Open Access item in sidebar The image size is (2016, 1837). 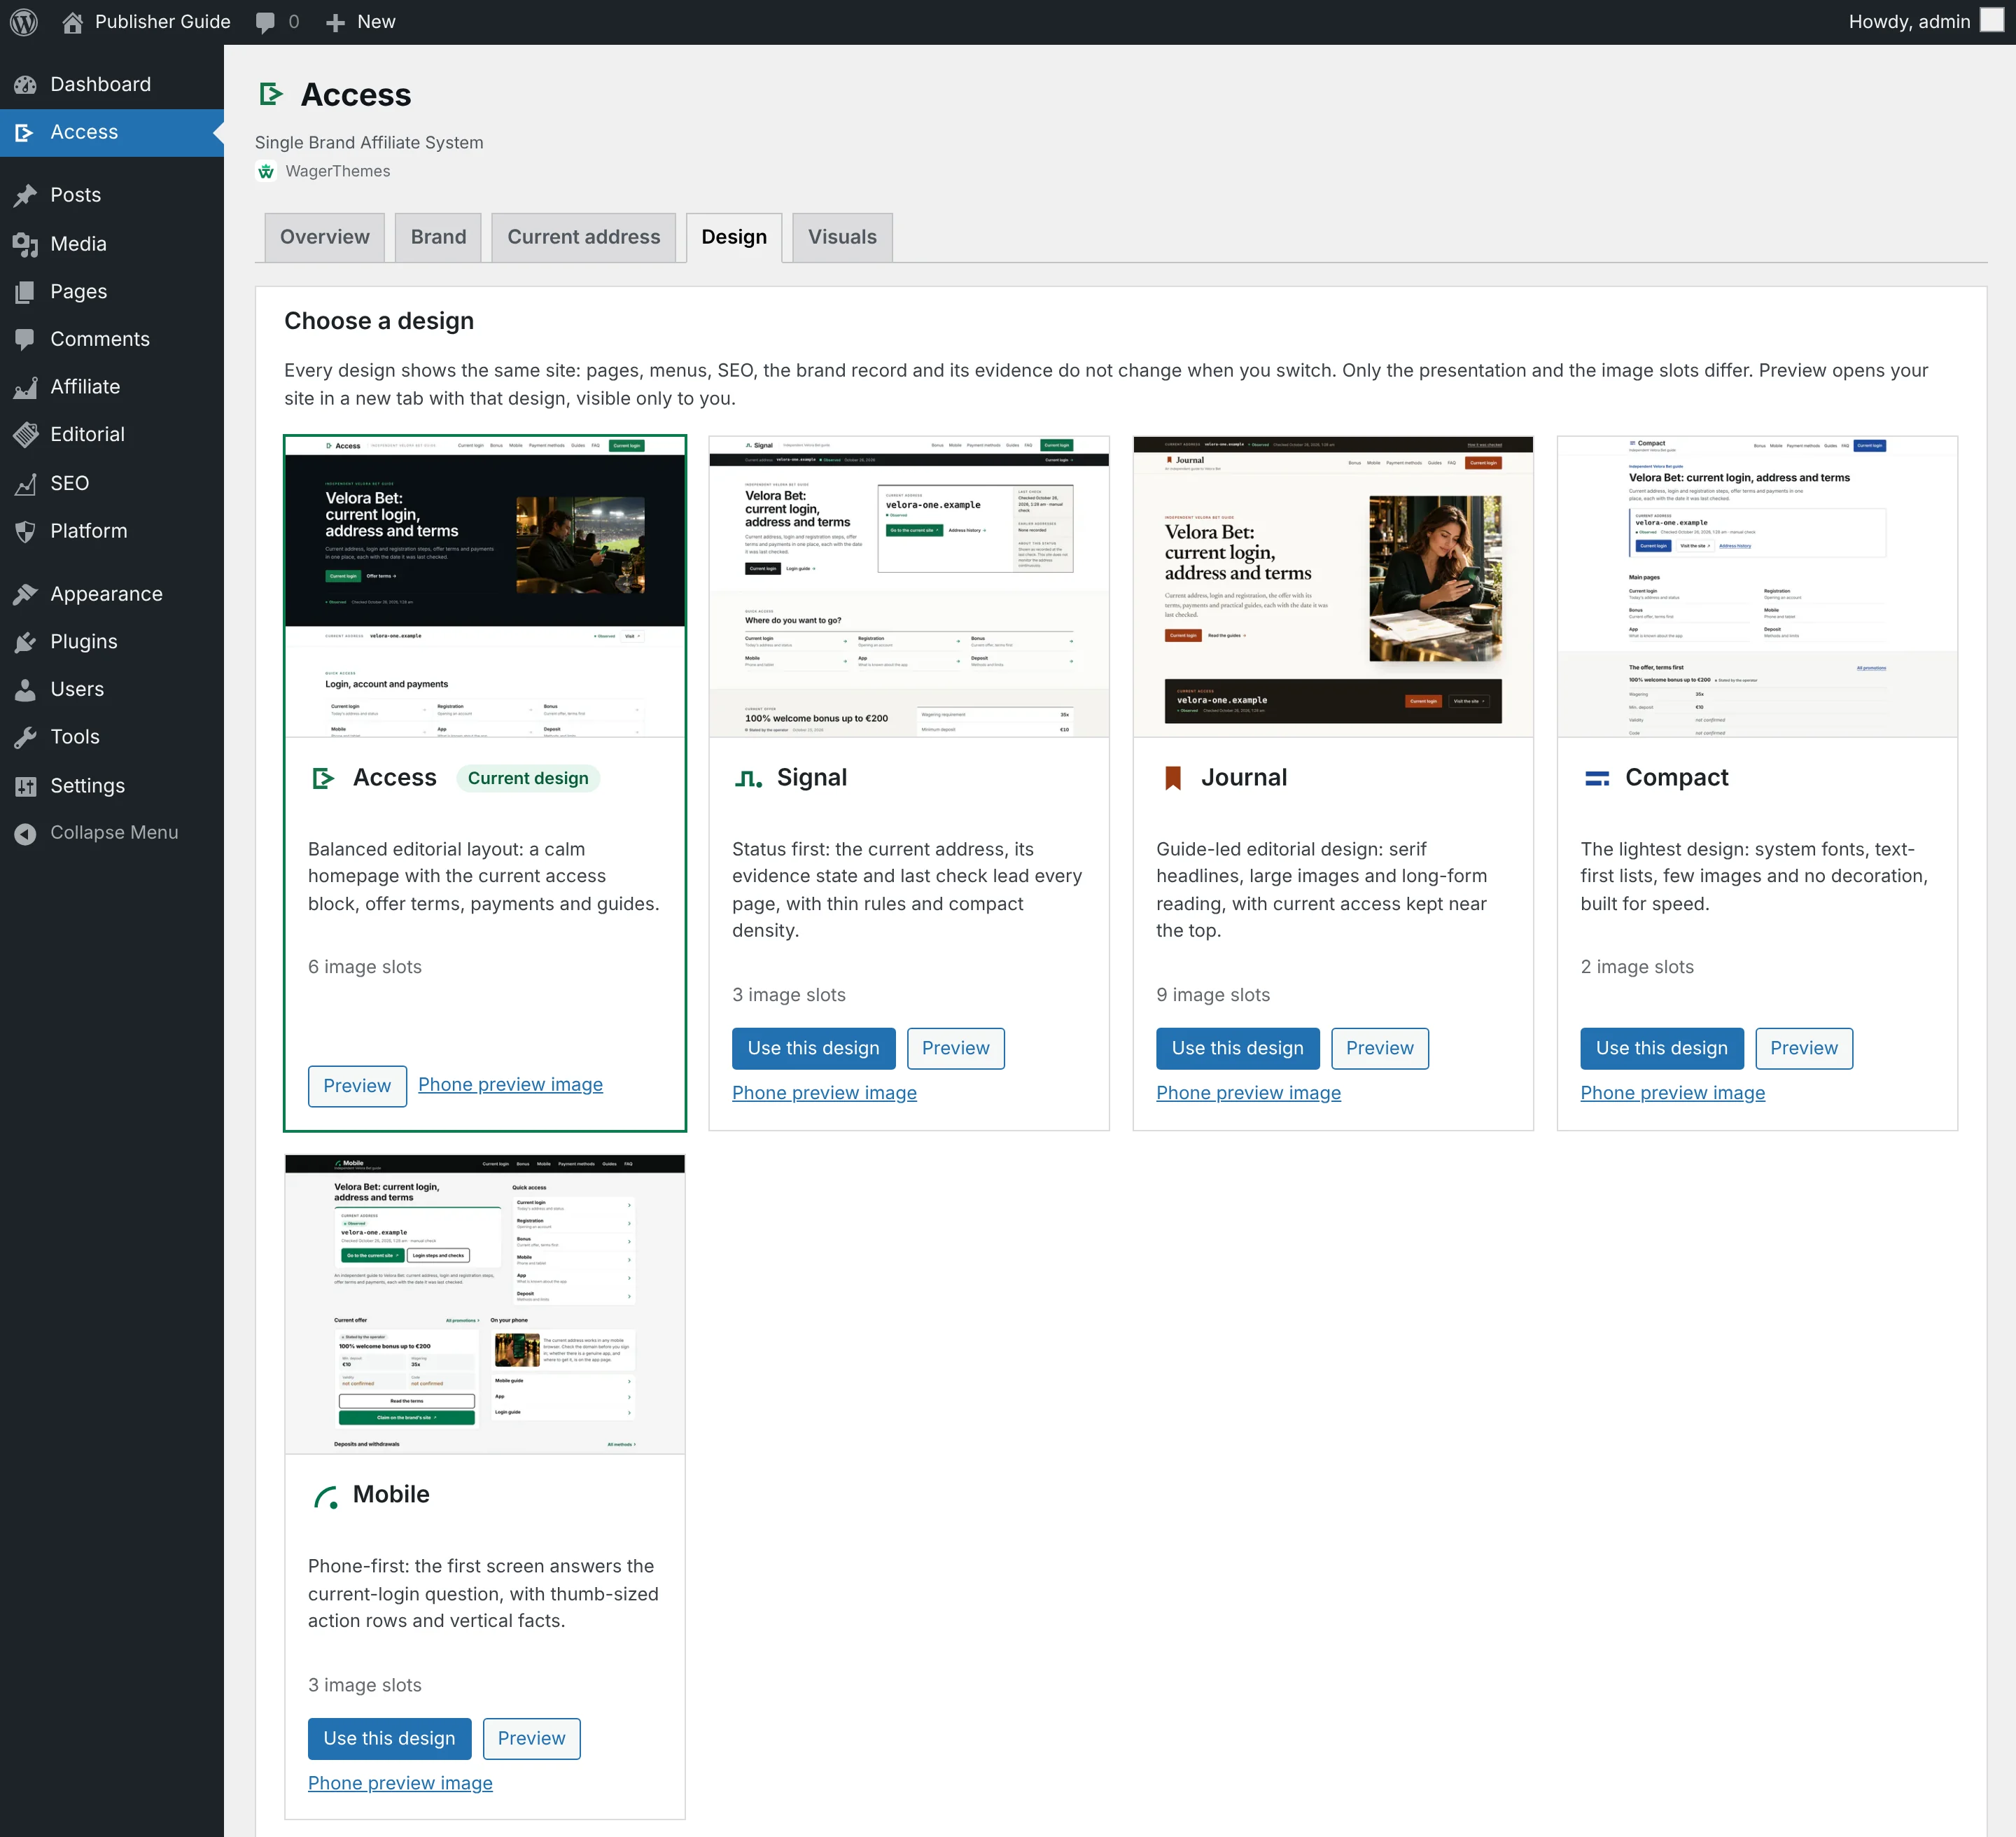point(112,132)
